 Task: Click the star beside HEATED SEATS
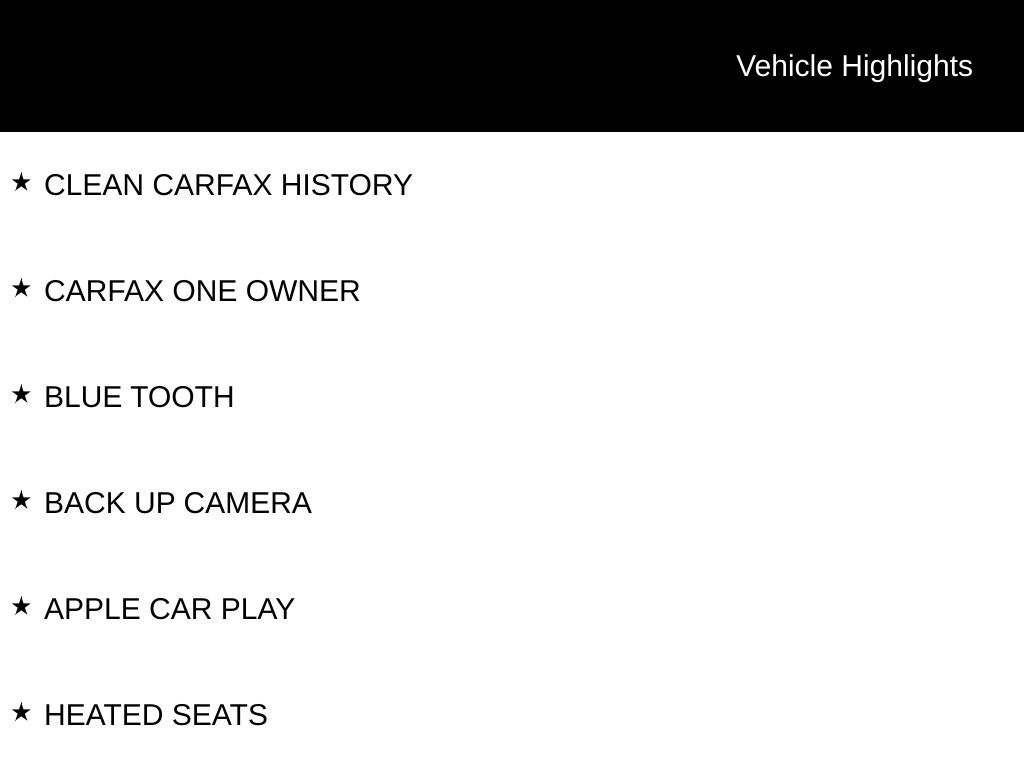[21, 712]
